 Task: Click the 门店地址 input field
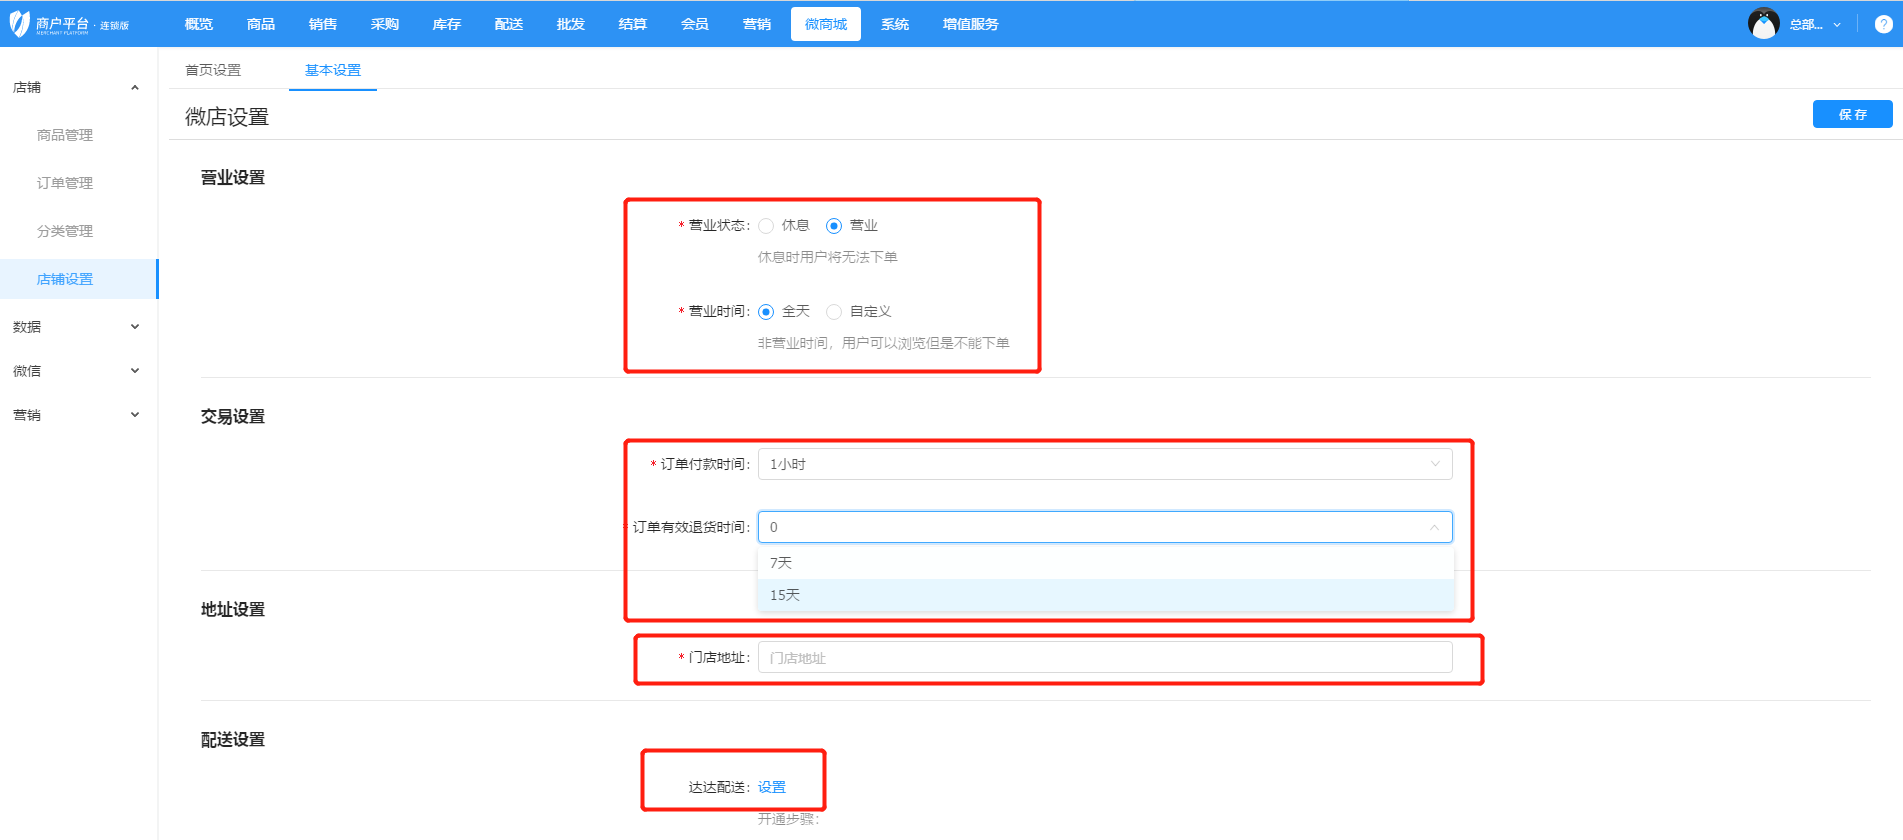tap(1104, 658)
